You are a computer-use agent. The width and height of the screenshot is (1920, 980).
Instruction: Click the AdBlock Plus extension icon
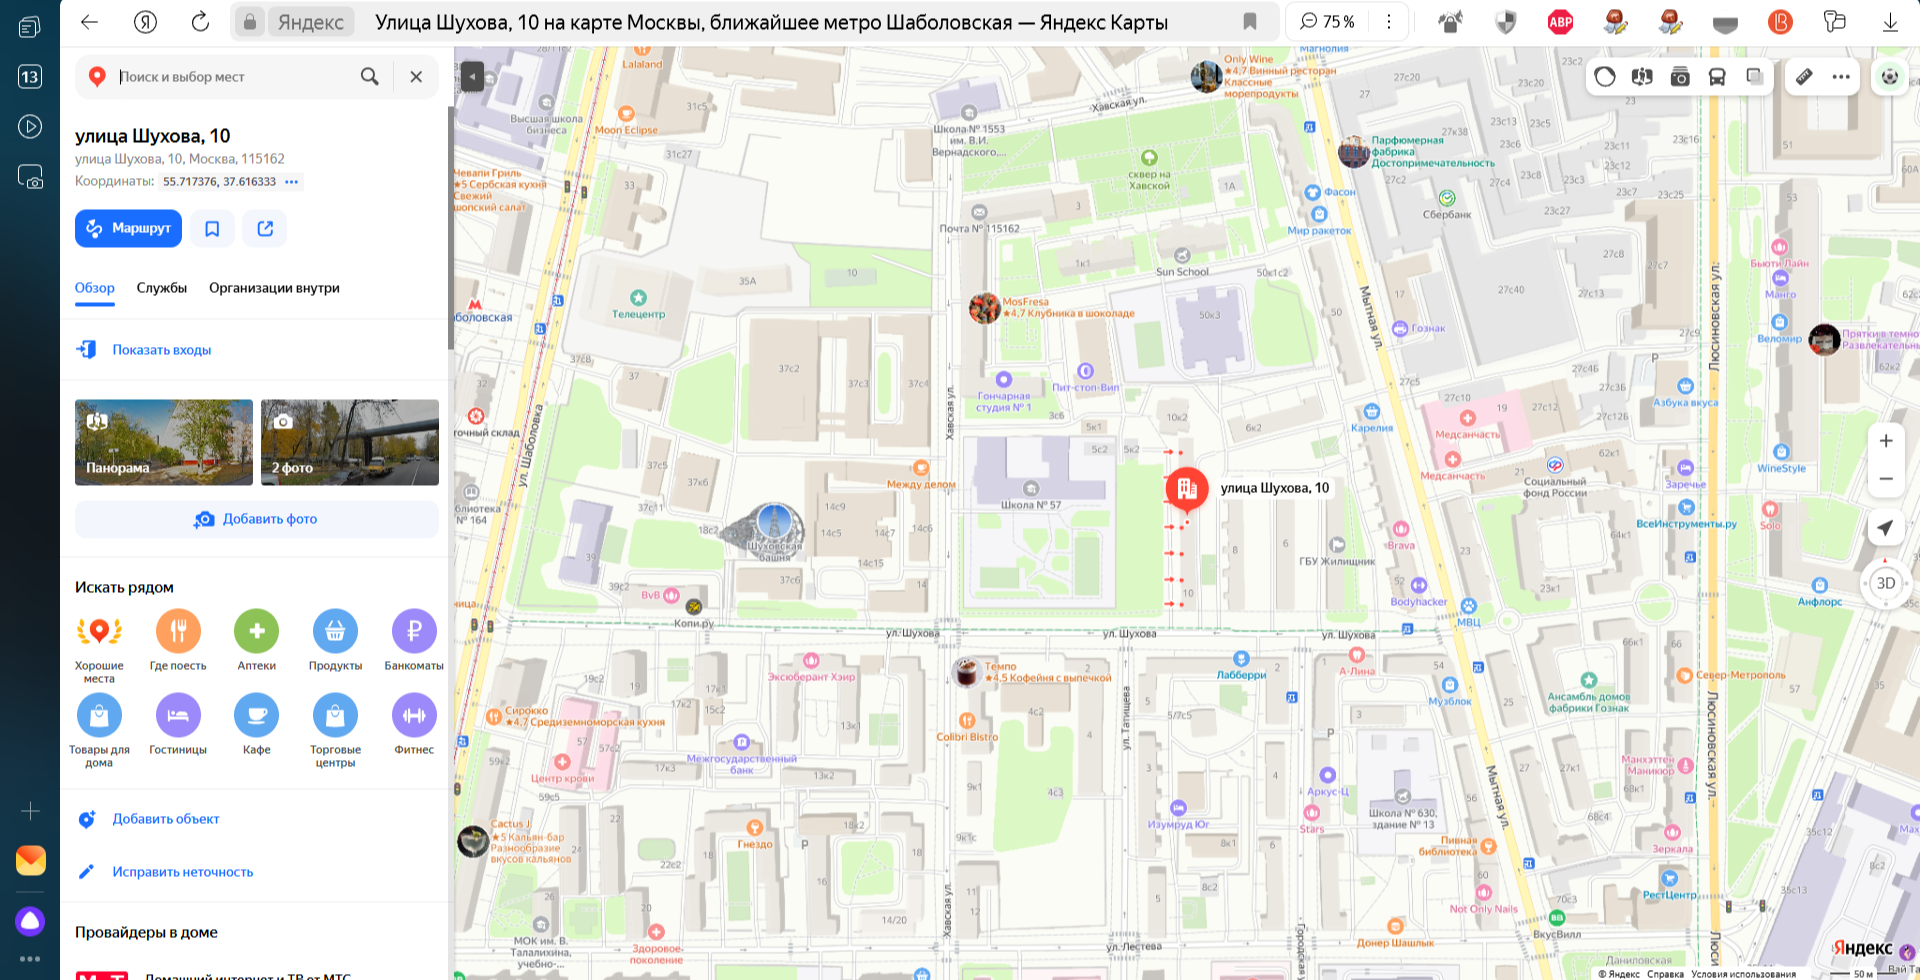(x=1560, y=22)
